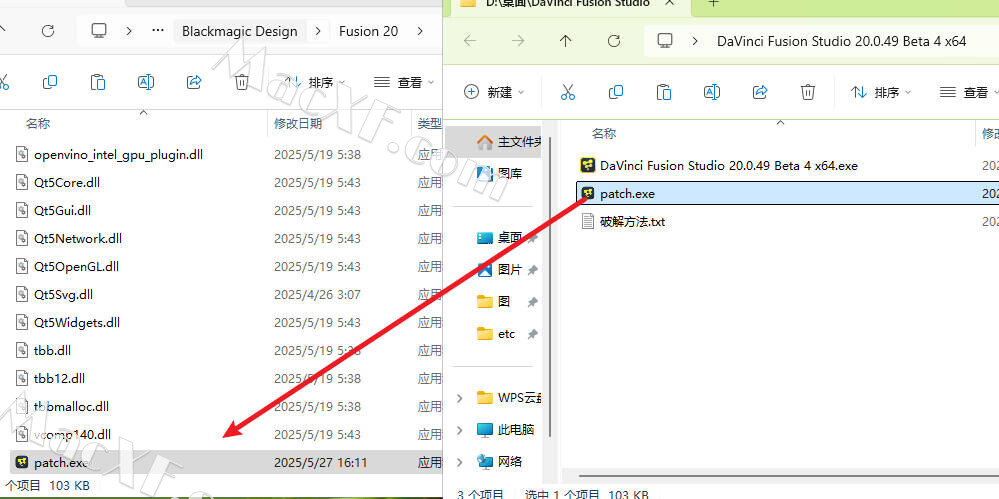999x499 pixels.
Task: Open the collapsed path ellipsis in left window
Action: click(158, 31)
